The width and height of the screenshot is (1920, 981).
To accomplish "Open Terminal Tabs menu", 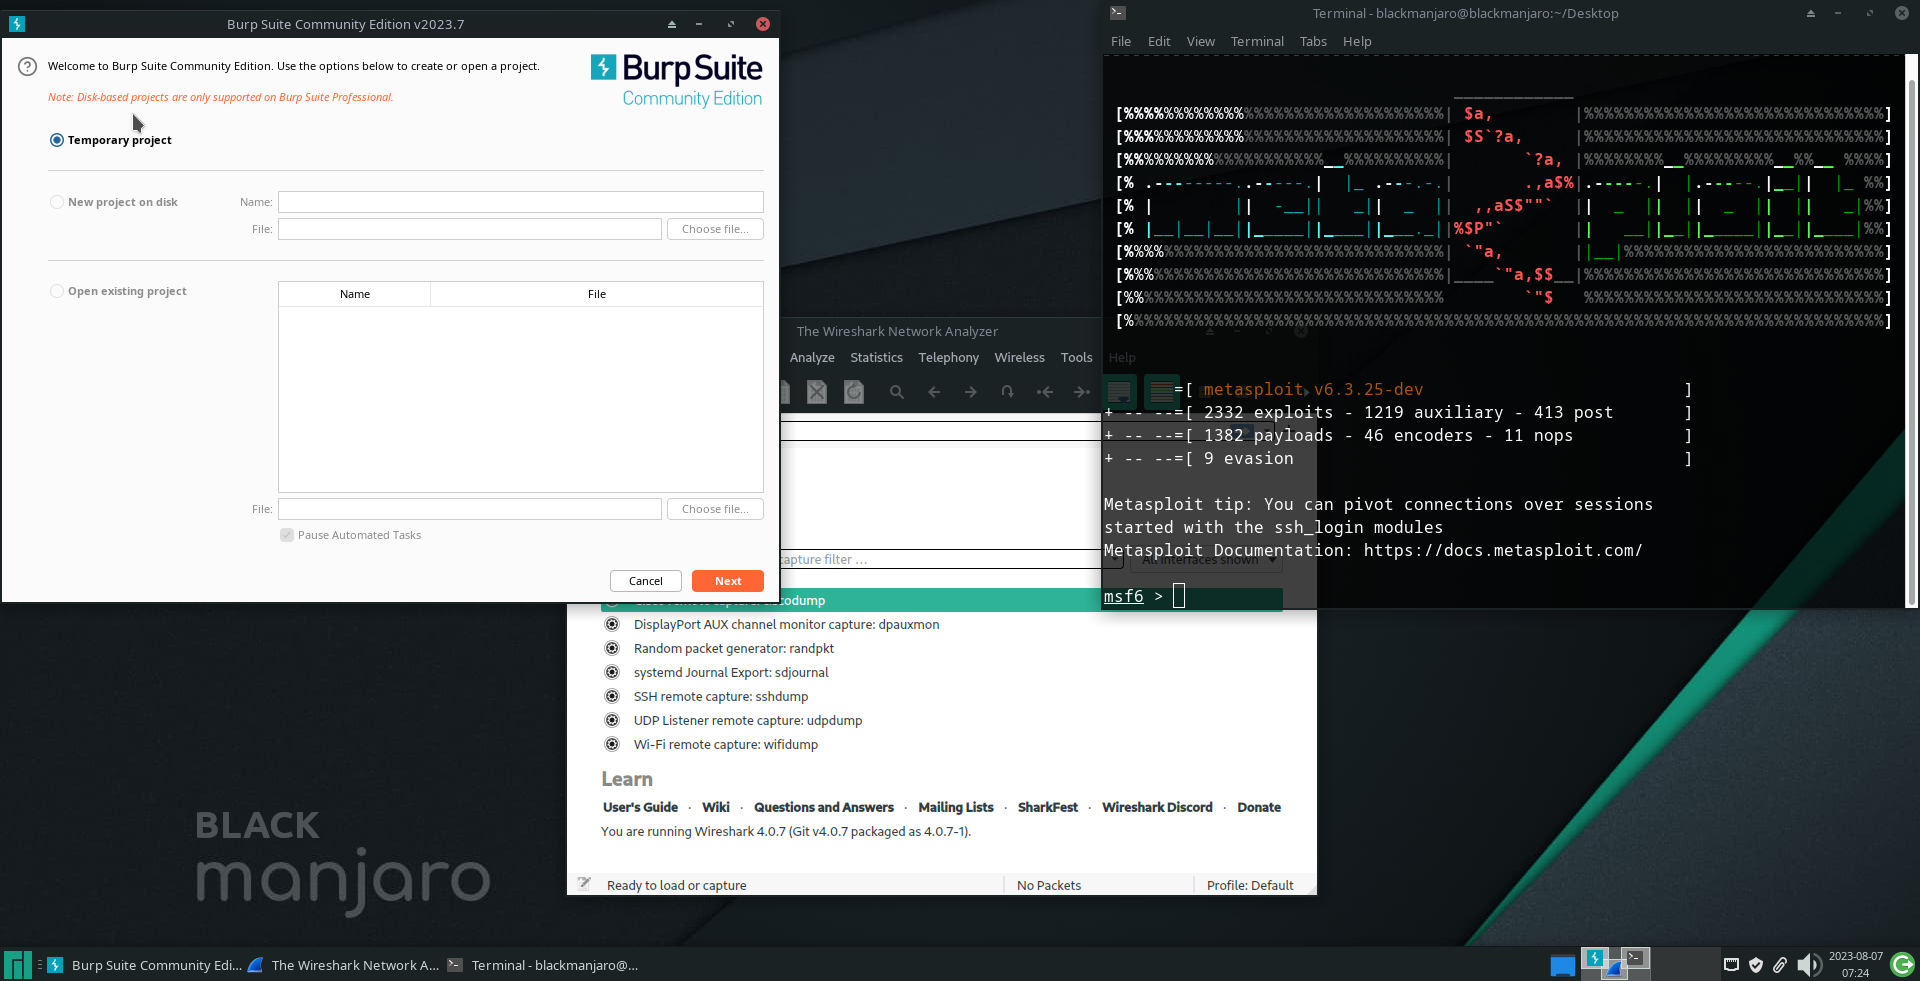I will [1313, 41].
